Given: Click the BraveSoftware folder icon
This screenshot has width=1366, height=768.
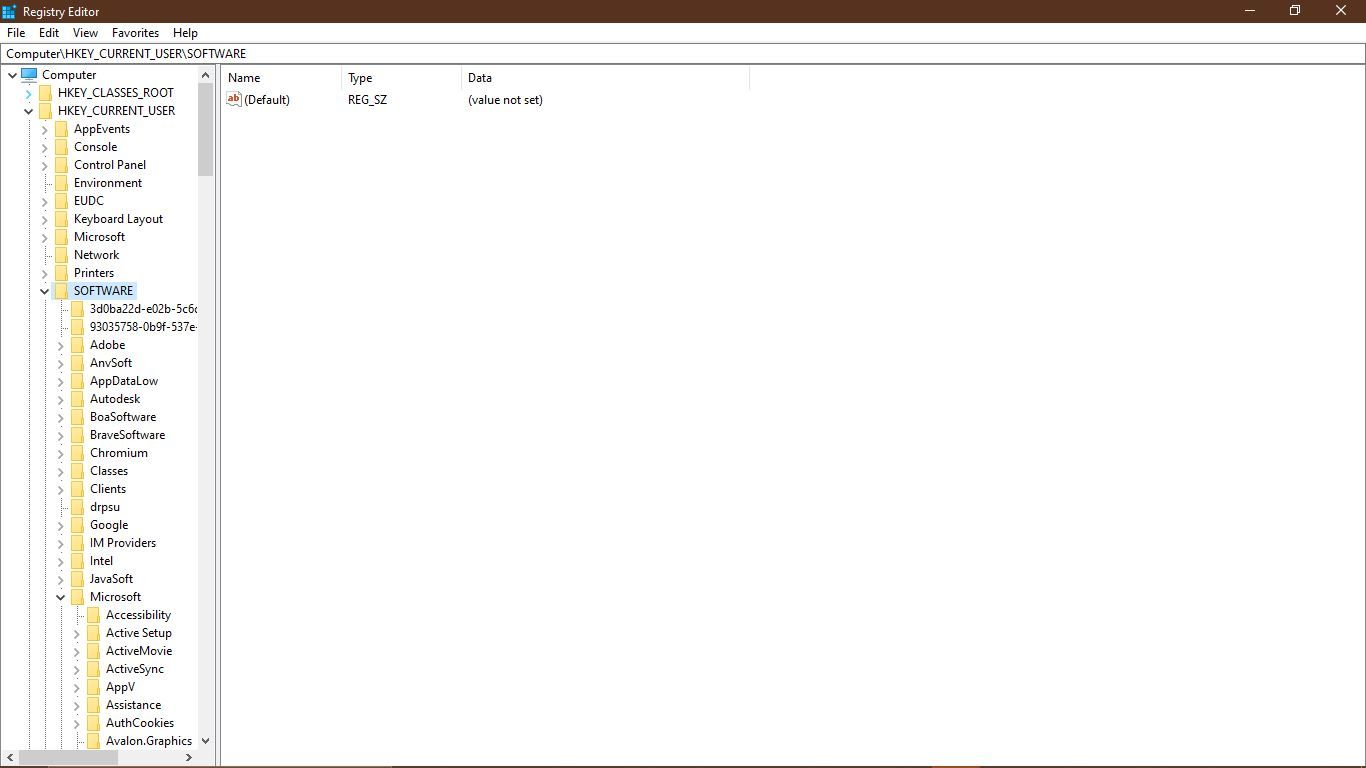Looking at the screenshot, I should (x=78, y=434).
